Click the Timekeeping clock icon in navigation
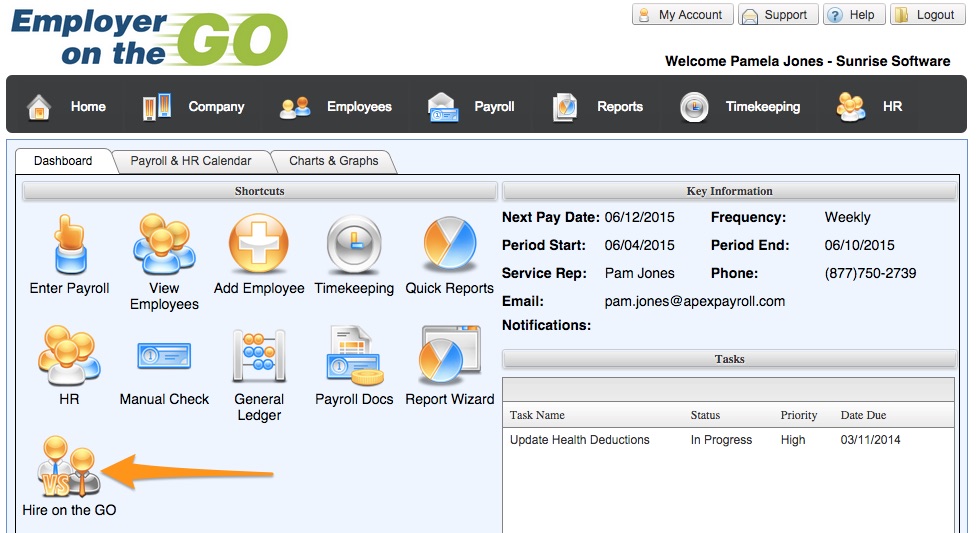The width and height of the screenshot is (977, 533). pyautogui.click(x=694, y=107)
